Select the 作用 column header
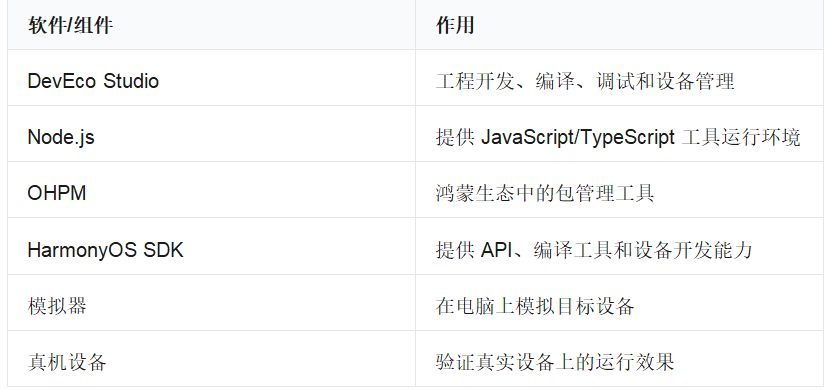 (x=619, y=25)
